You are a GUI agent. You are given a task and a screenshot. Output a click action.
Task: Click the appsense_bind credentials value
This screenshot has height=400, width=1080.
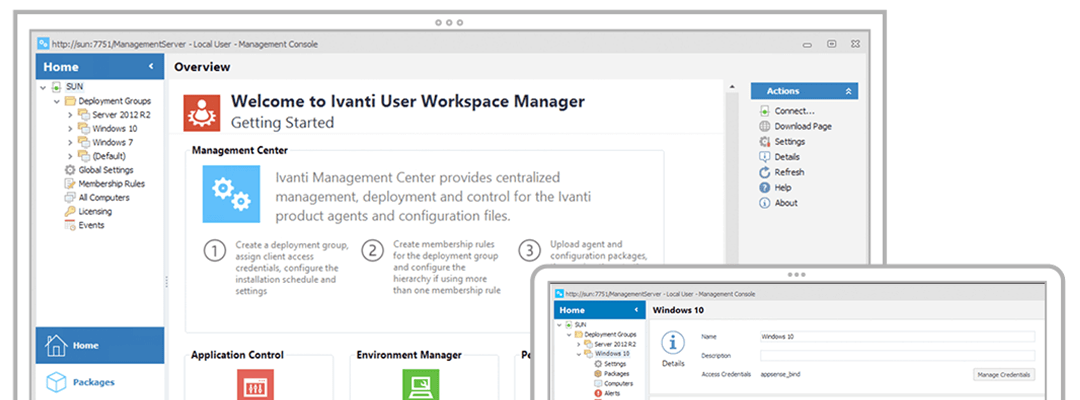tap(780, 375)
